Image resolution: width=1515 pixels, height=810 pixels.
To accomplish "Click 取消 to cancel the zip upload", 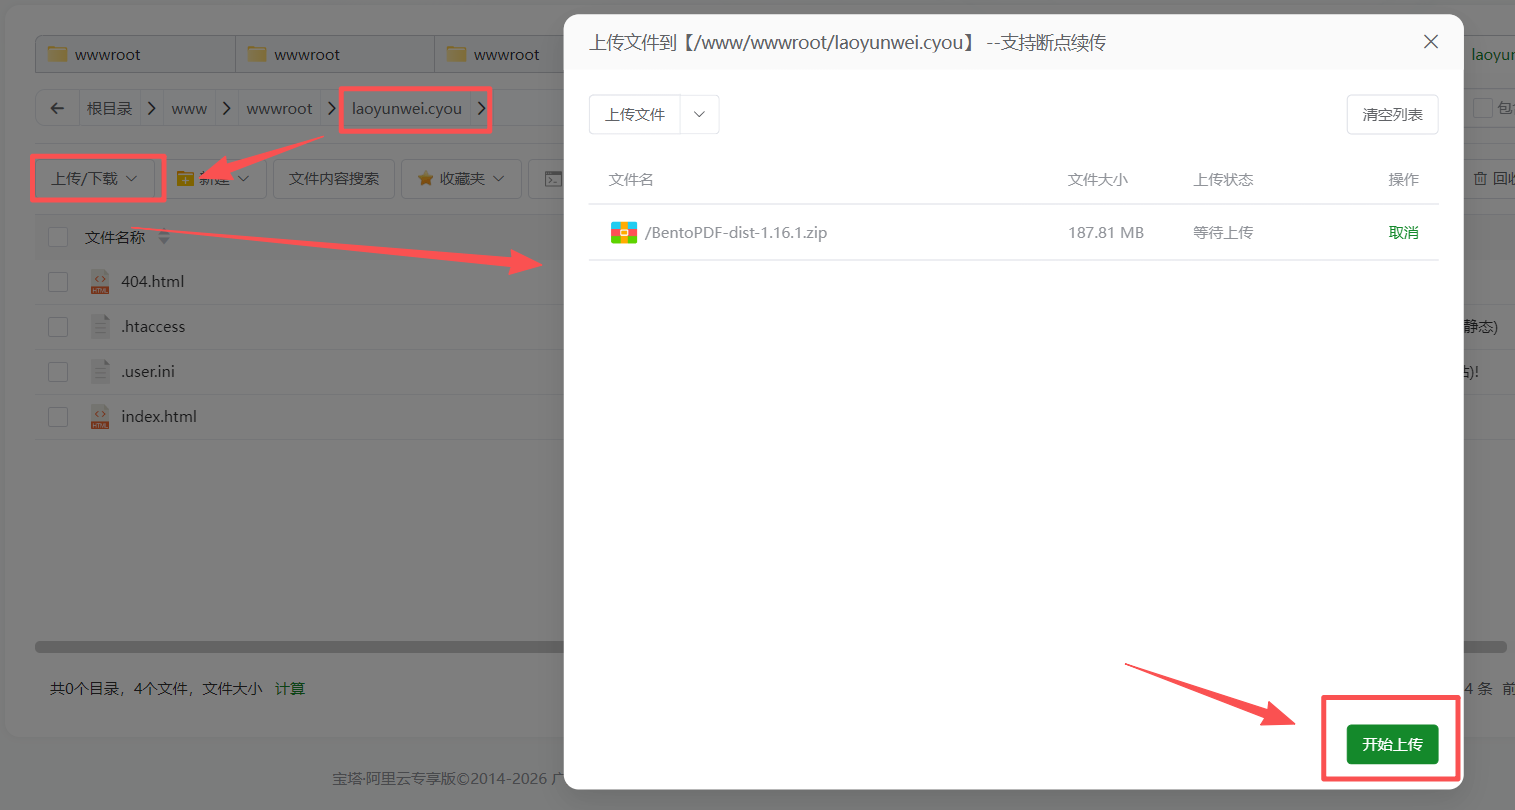I will (x=1403, y=233).
